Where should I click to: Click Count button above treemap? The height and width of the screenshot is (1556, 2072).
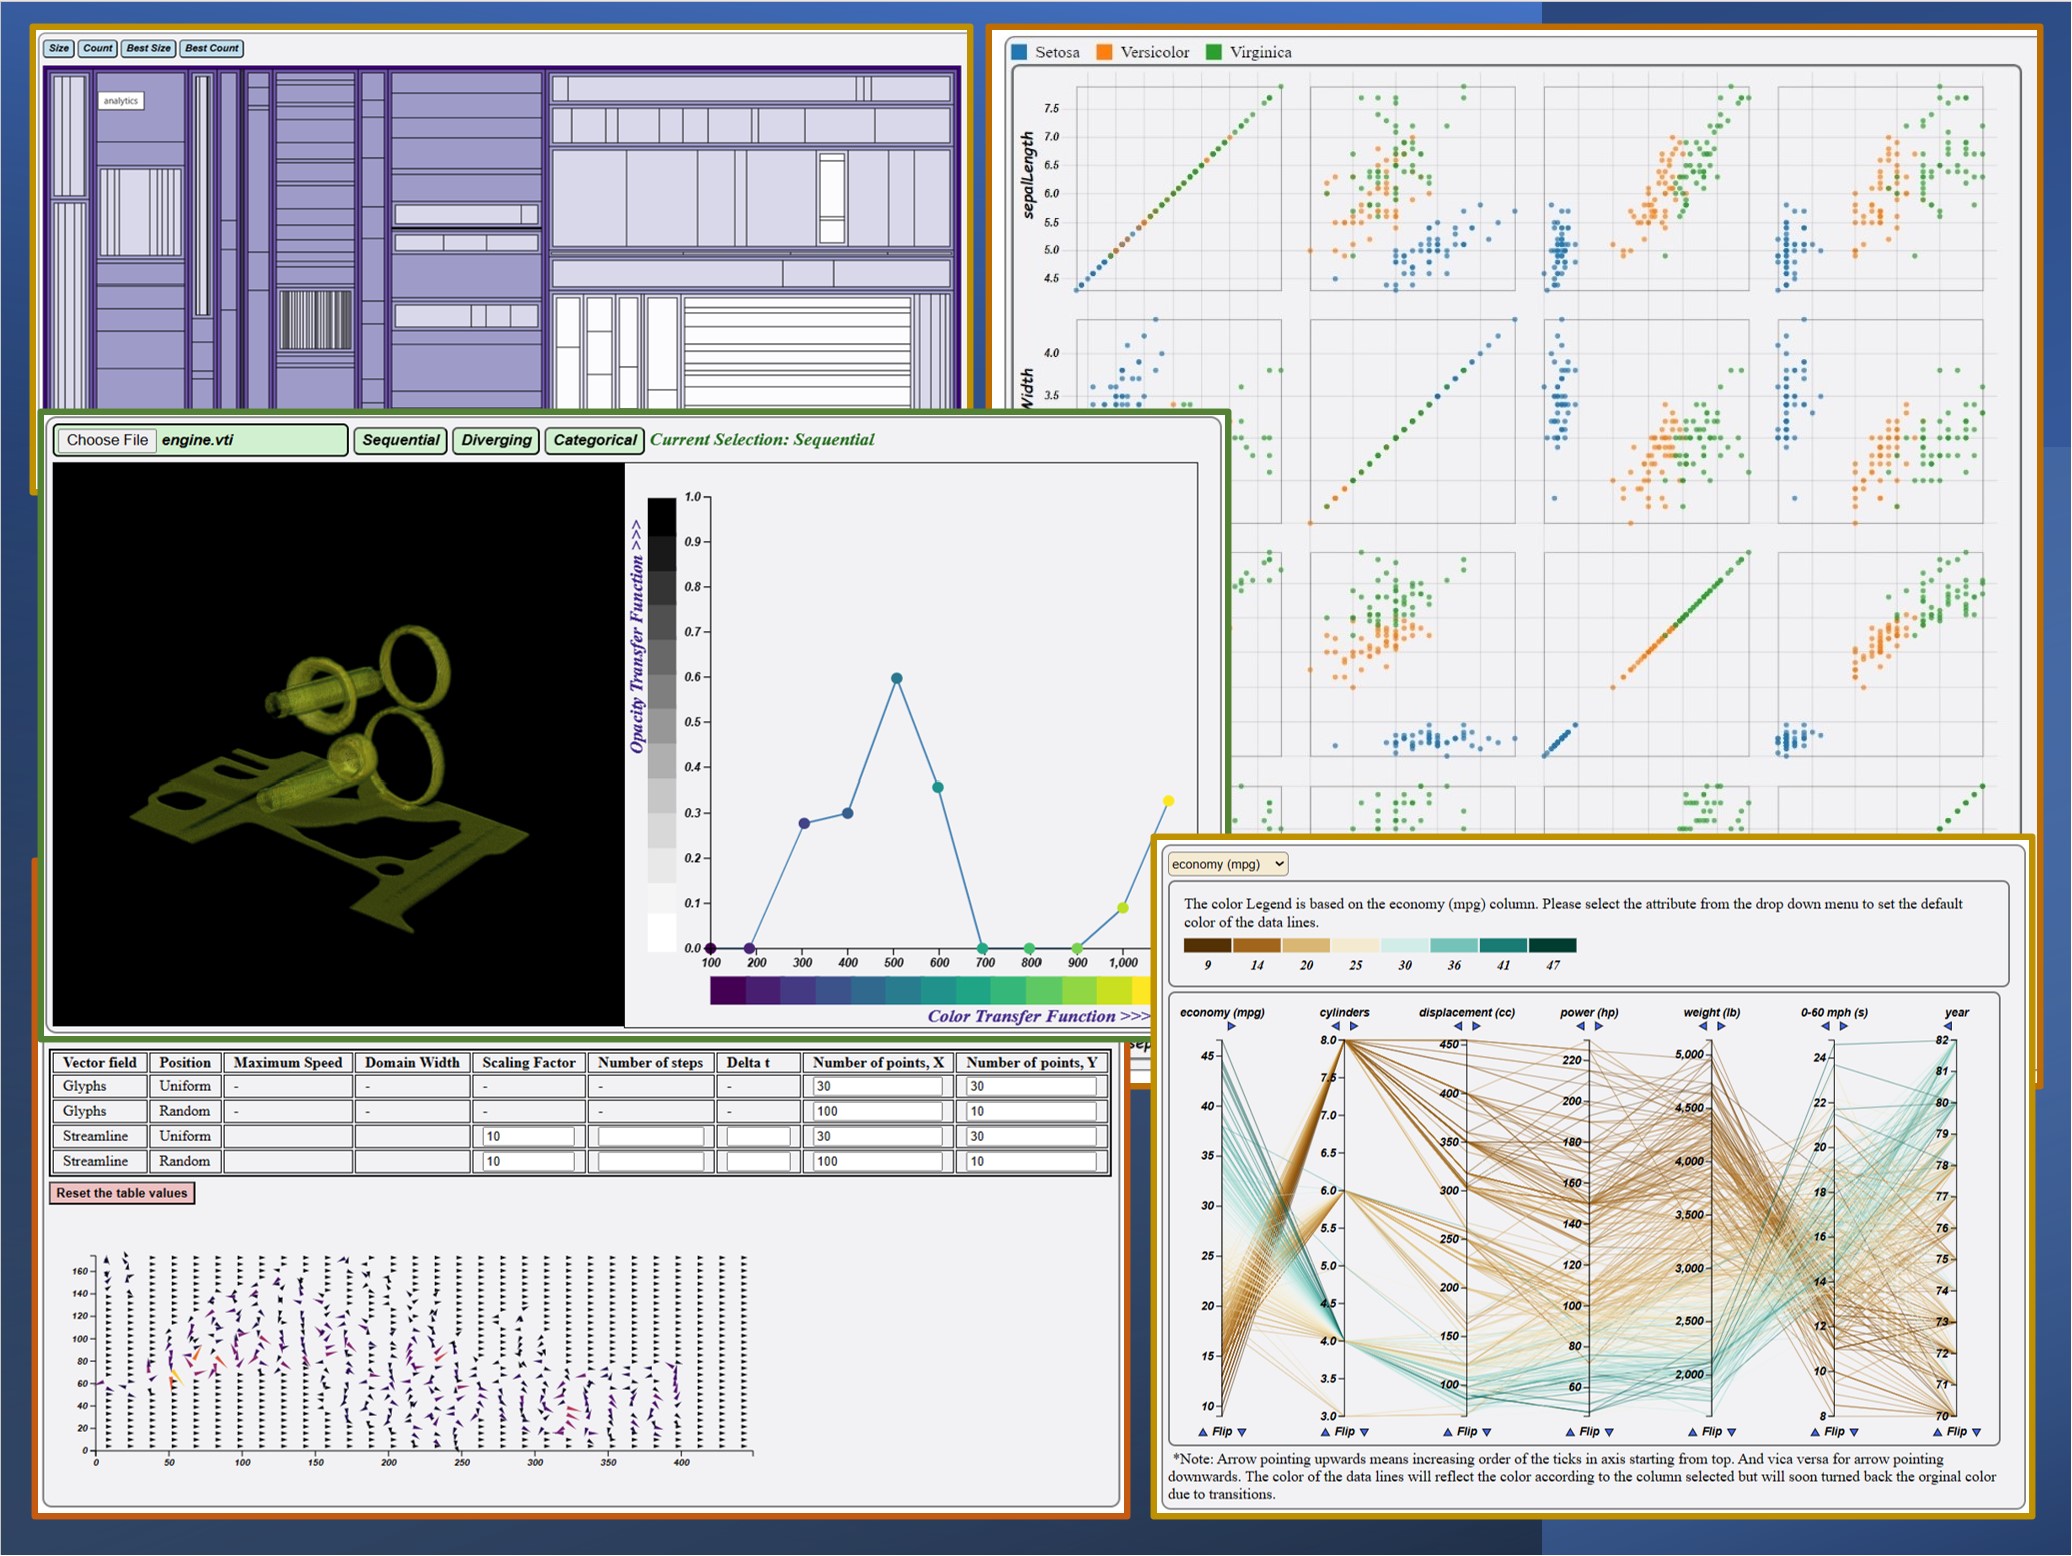[x=98, y=48]
